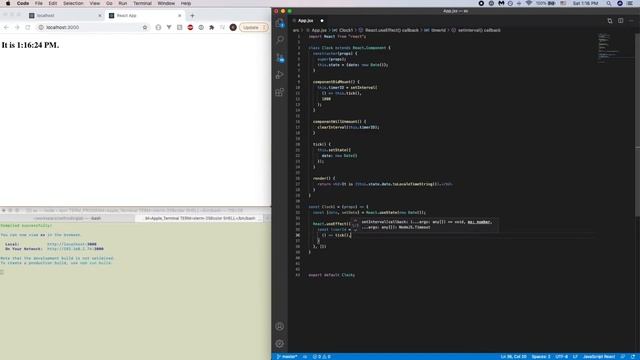Open the Manage gear in VS Code activity bar
Screen dimensions: 640x360
coord(280,344)
